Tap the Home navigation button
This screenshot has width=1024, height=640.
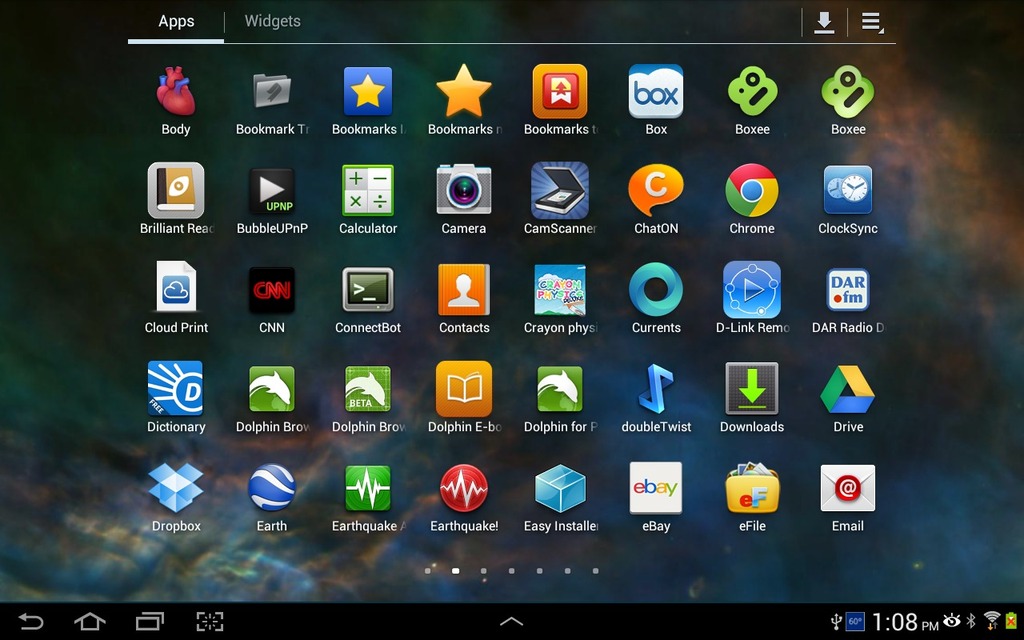pyautogui.click(x=90, y=621)
